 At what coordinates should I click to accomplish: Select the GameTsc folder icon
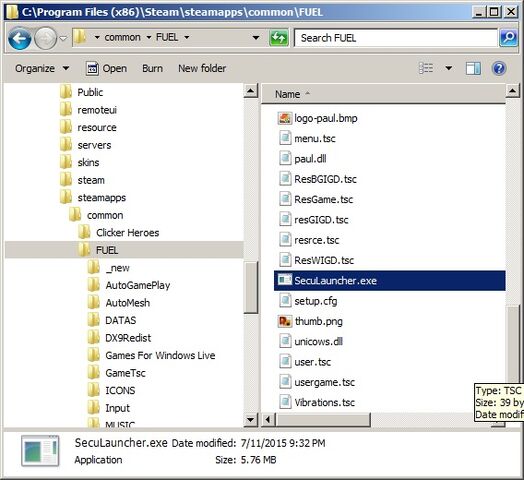pos(94,373)
